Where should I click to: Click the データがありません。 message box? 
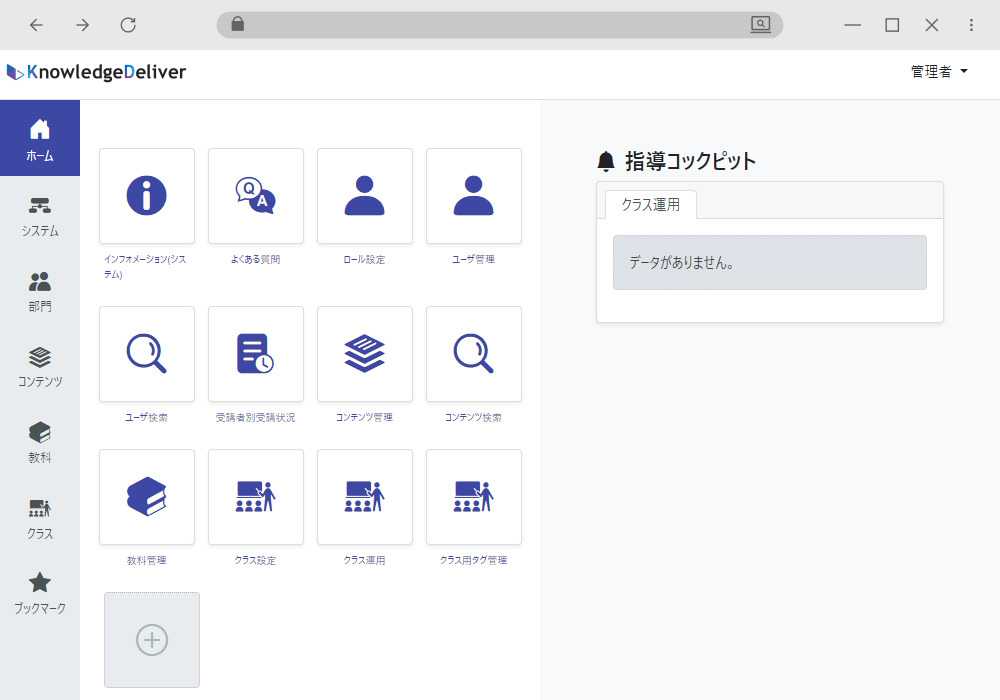point(770,263)
